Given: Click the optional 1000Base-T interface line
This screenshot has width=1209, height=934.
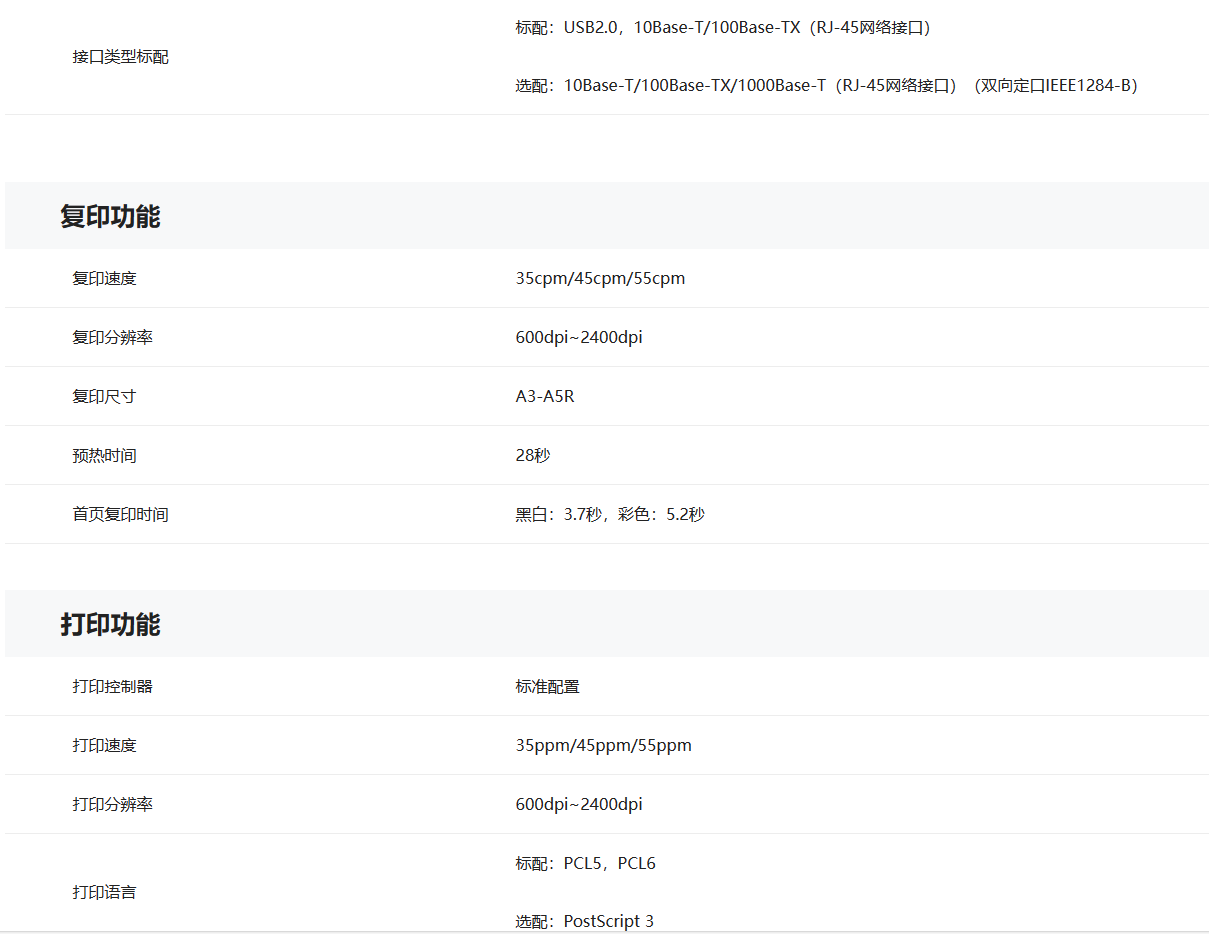Looking at the screenshot, I should tap(826, 86).
